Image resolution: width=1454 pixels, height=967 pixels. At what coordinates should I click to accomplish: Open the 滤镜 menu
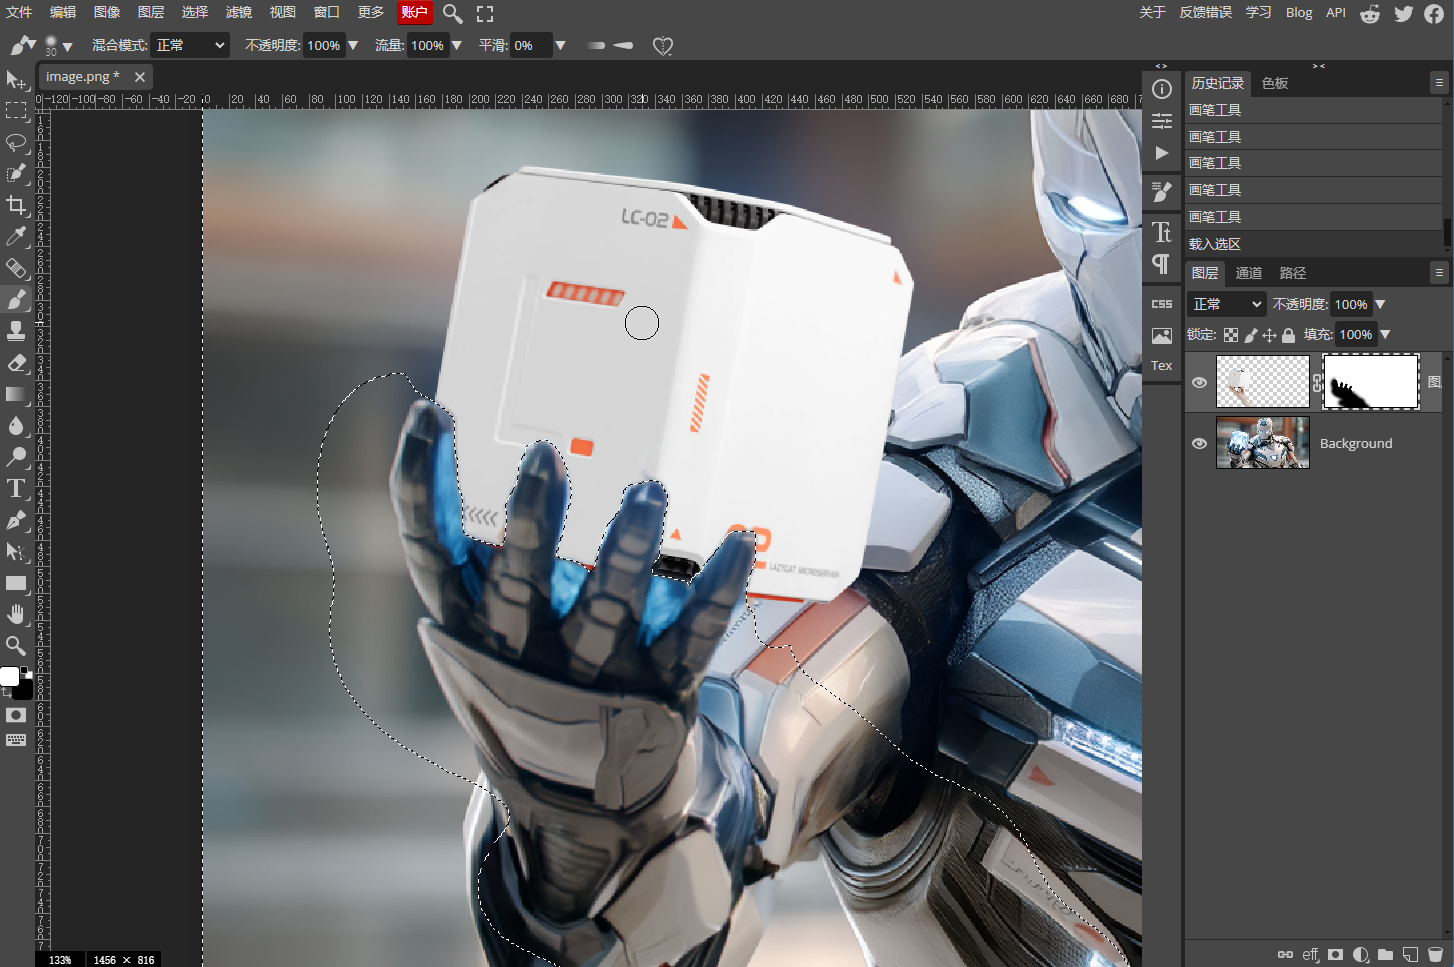tap(239, 12)
